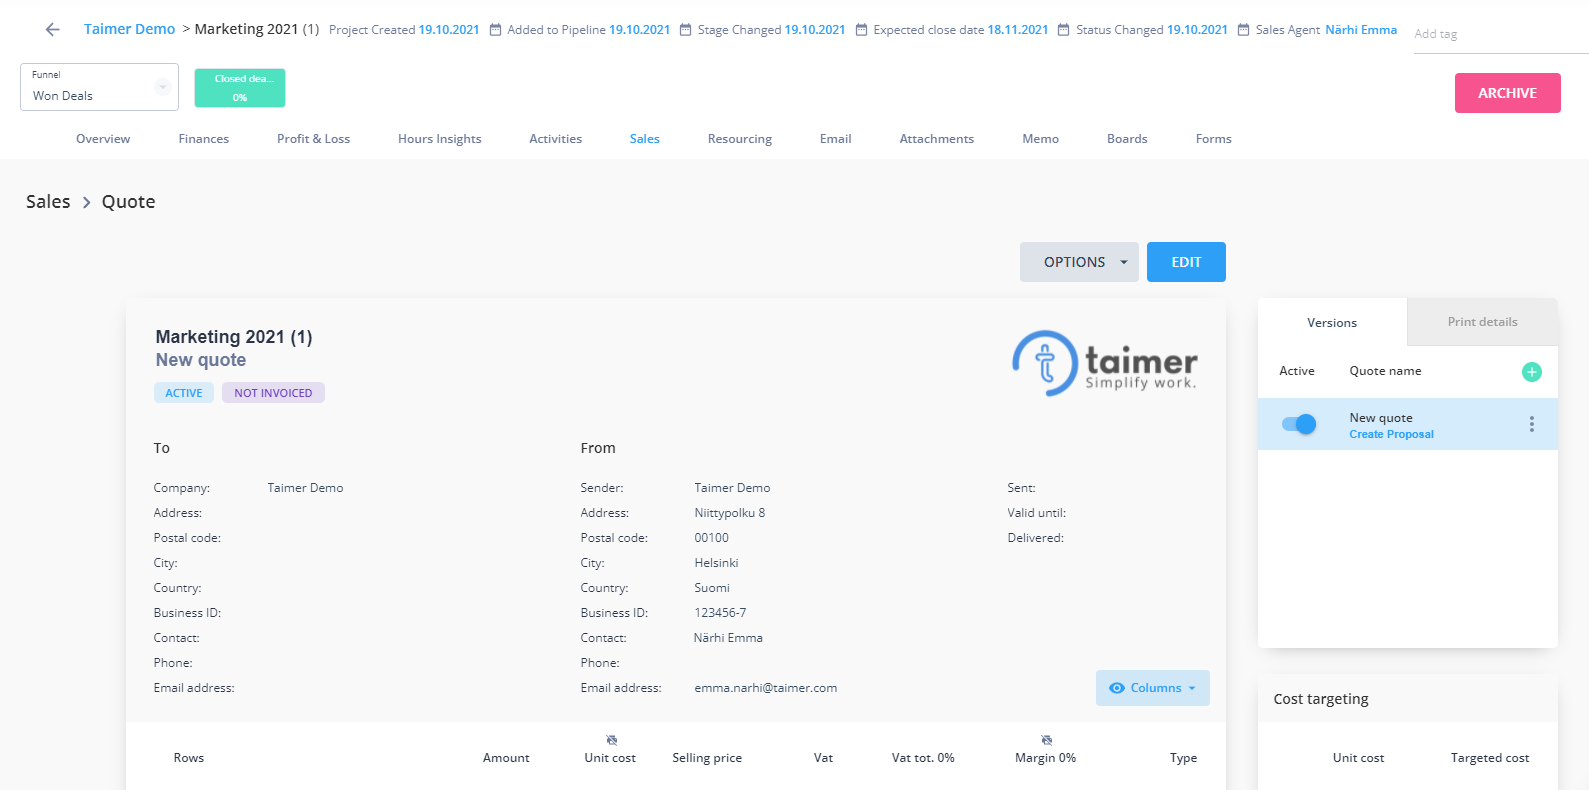Click the Targeted cost column header
The image size is (1589, 790).
coord(1490,758)
